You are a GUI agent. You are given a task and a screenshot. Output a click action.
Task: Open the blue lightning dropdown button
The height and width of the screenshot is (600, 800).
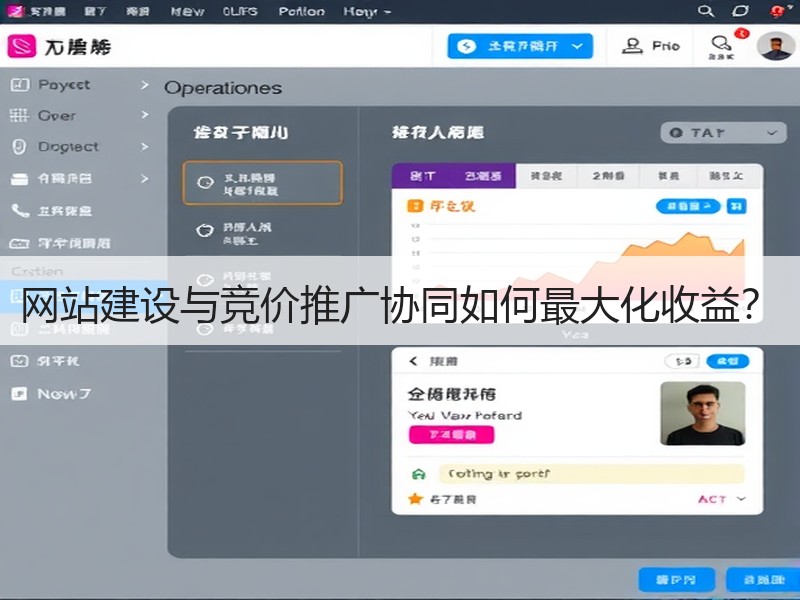pos(520,46)
